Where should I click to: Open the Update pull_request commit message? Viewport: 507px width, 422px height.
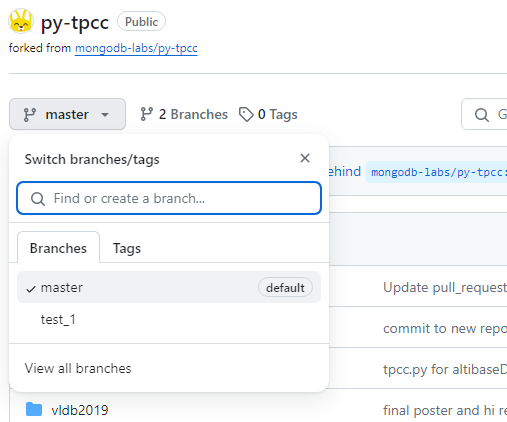coord(445,287)
